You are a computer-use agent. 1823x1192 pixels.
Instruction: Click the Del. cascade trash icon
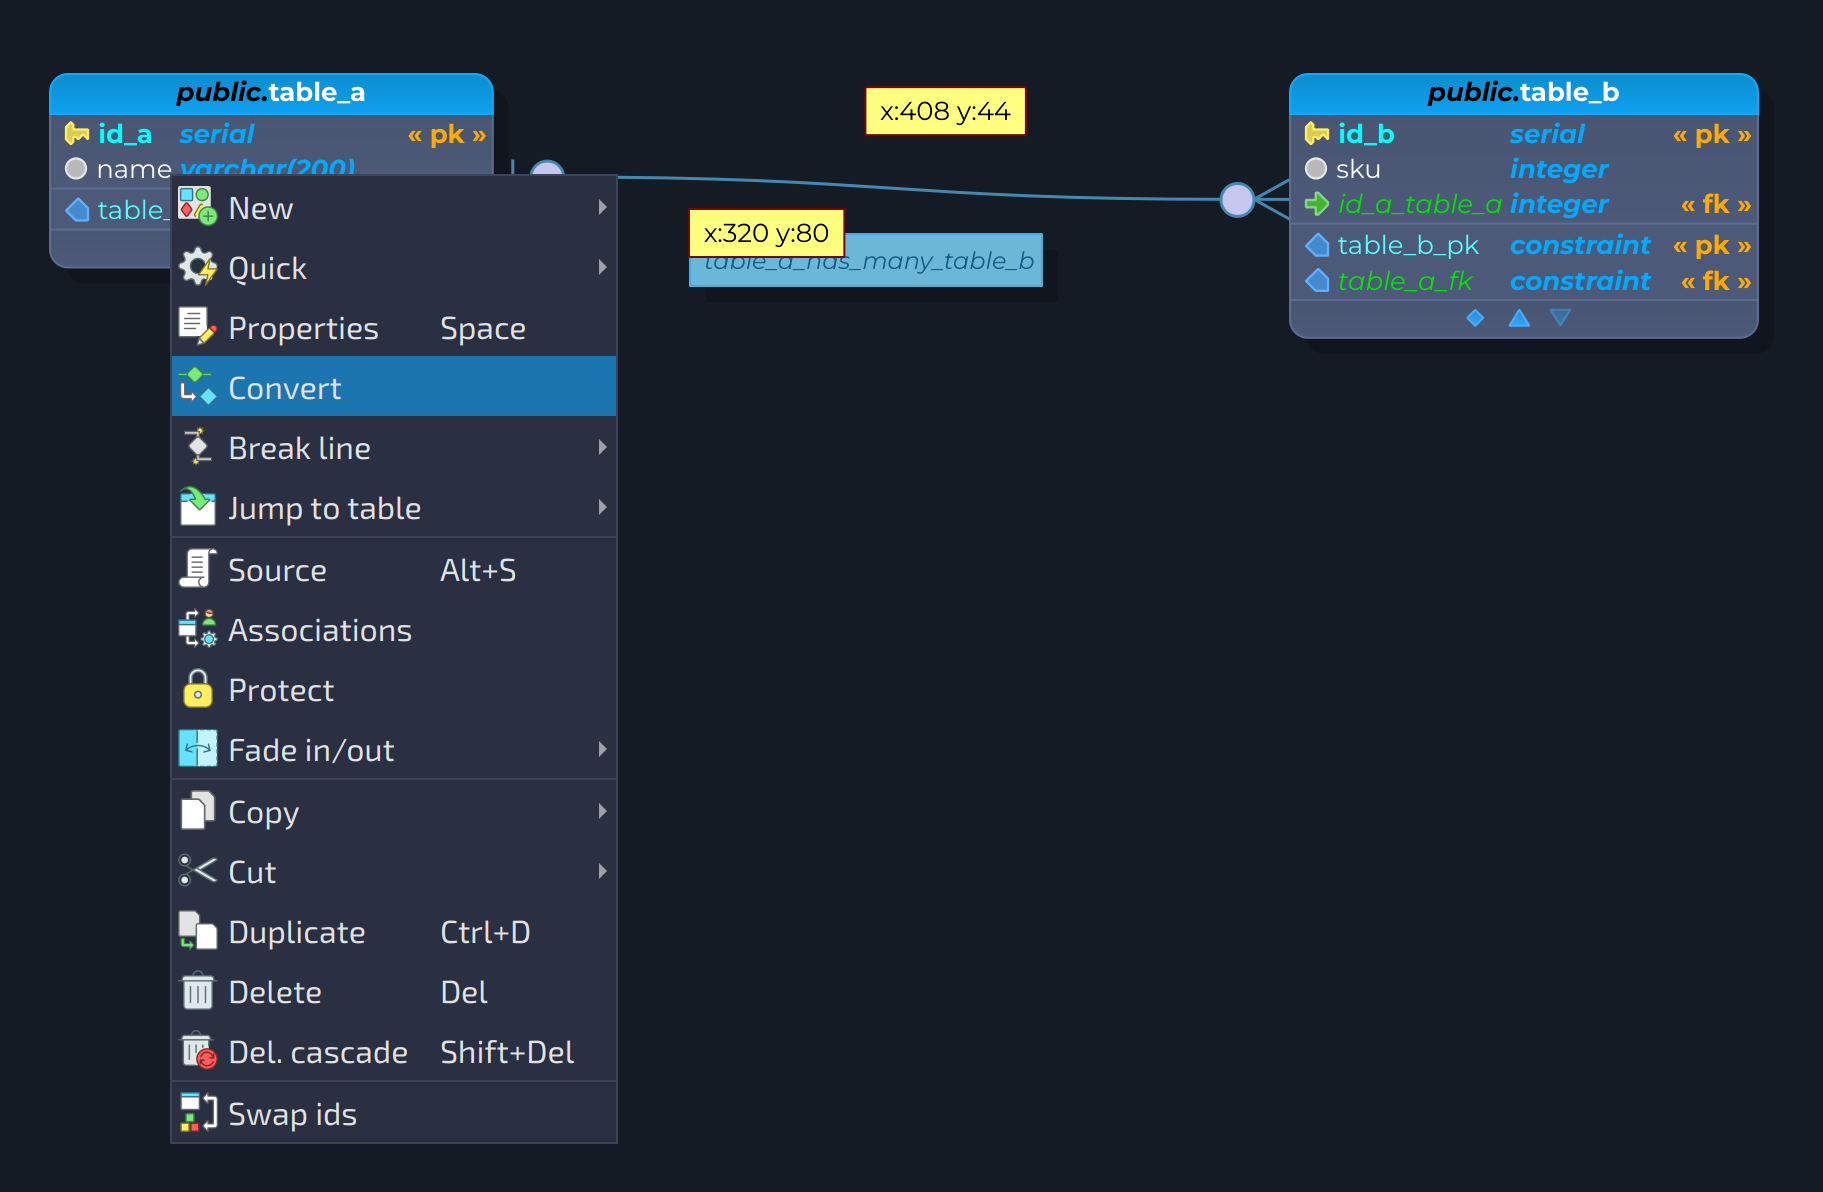[197, 1051]
